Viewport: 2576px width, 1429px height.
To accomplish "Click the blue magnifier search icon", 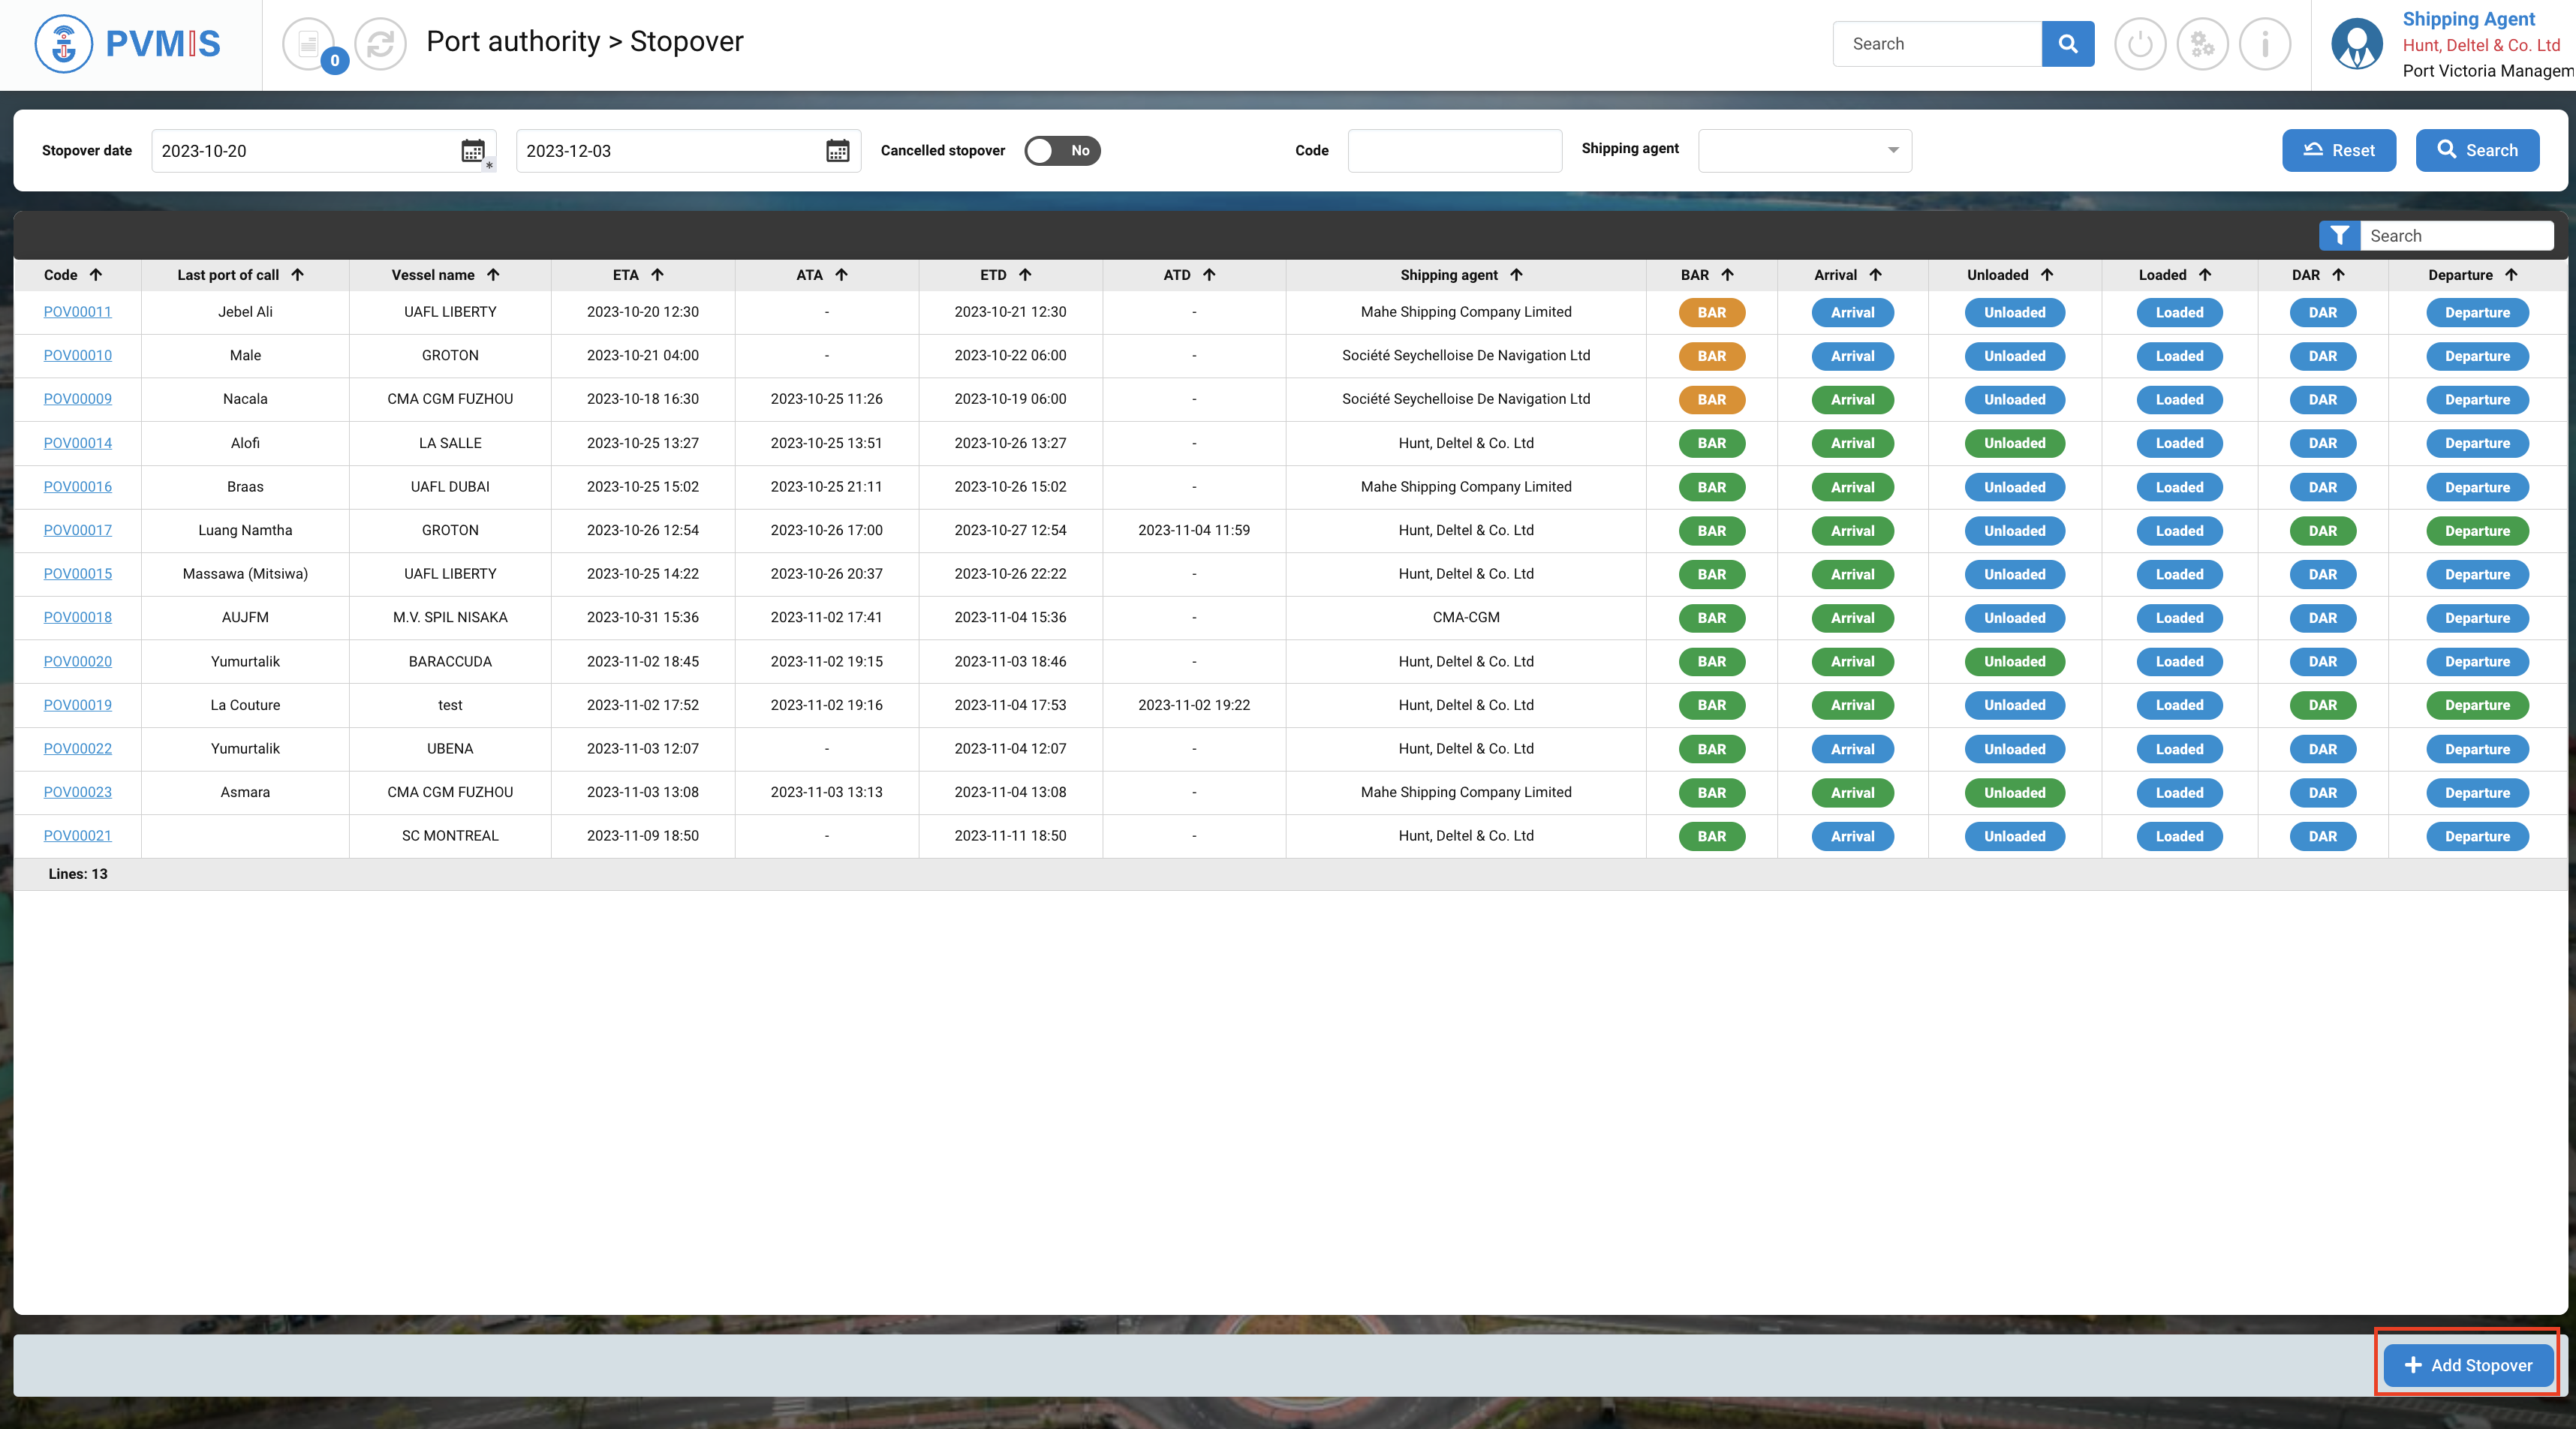I will (2068, 44).
